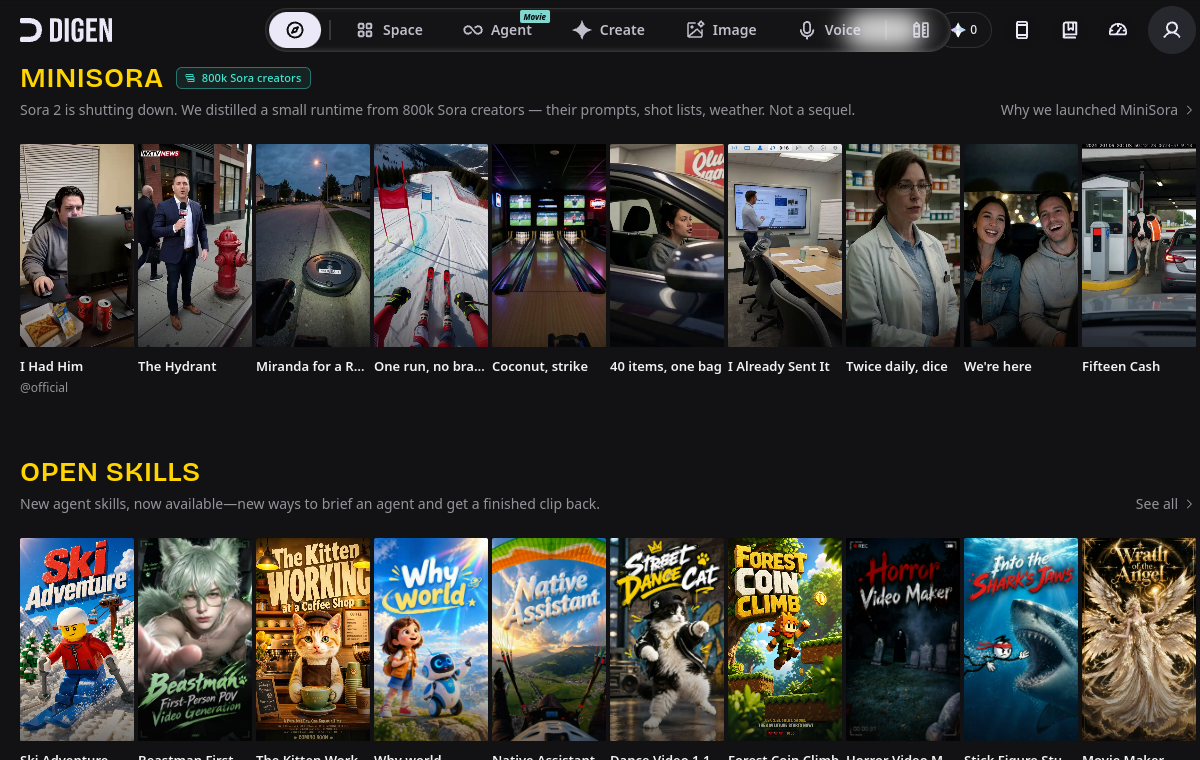This screenshot has width=1200, height=760.
Task: Go to the Image tab
Action: pyautogui.click(x=721, y=30)
